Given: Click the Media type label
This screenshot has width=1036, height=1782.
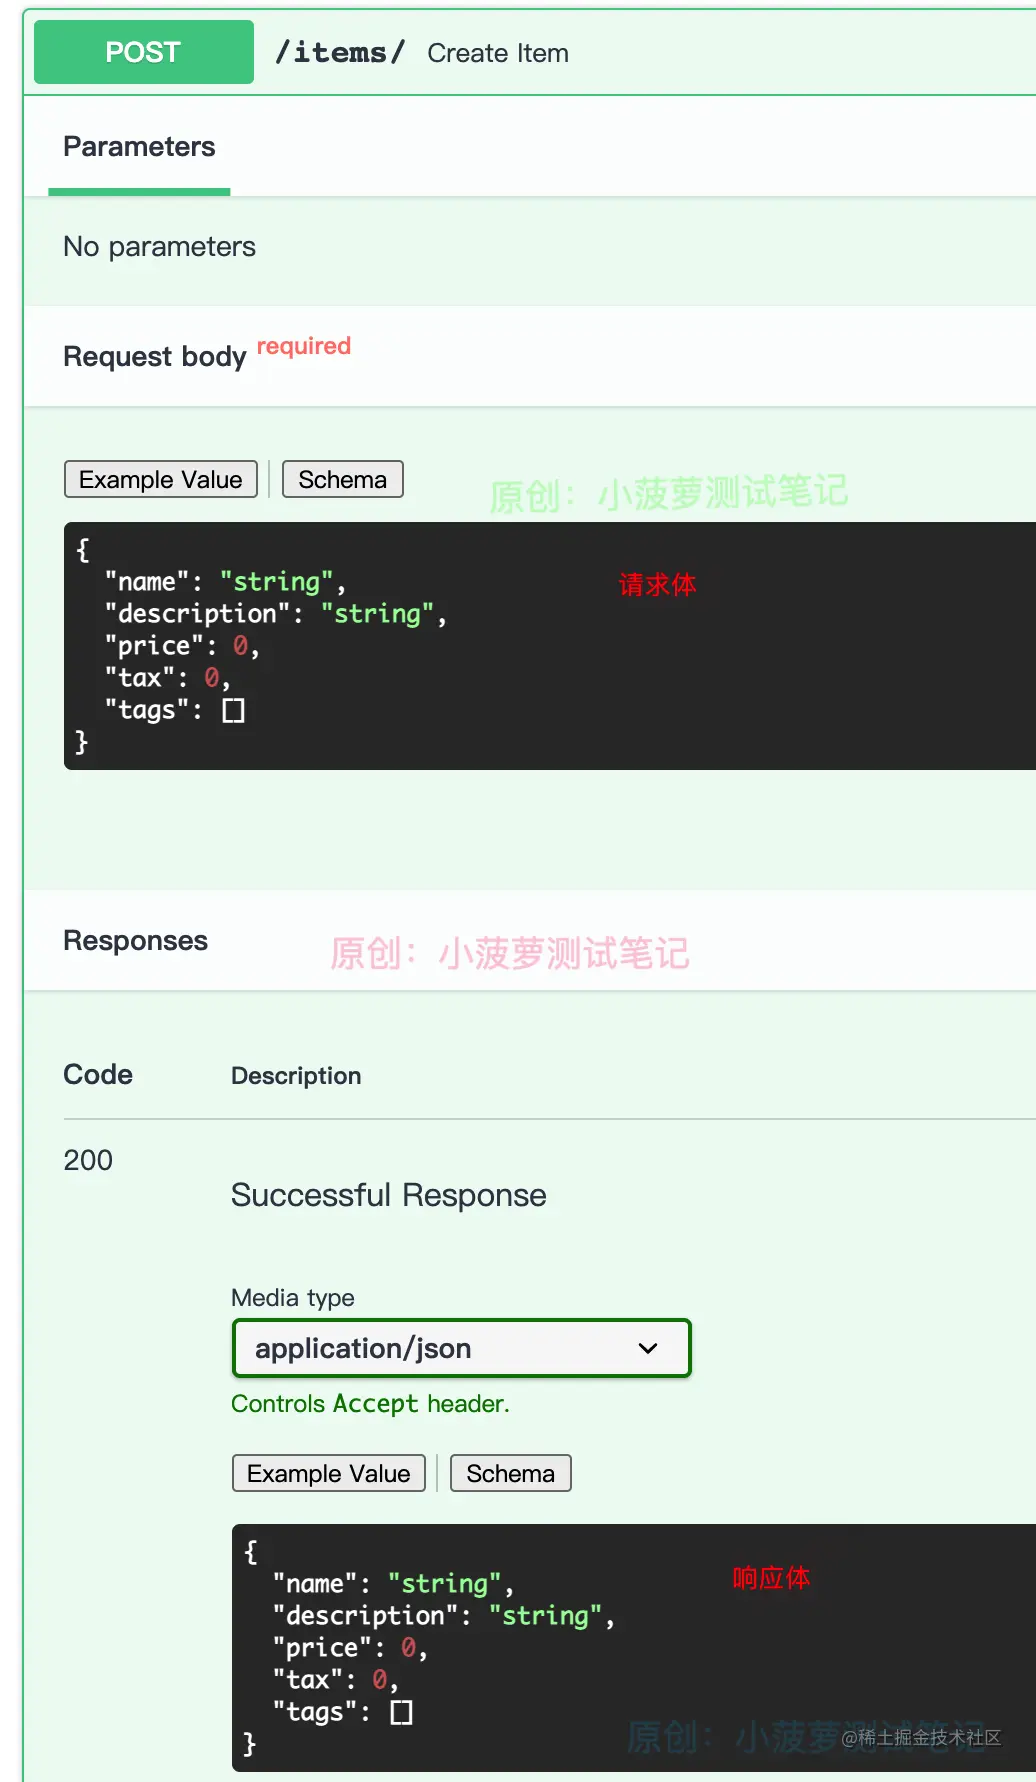Looking at the screenshot, I should click(x=293, y=1298).
